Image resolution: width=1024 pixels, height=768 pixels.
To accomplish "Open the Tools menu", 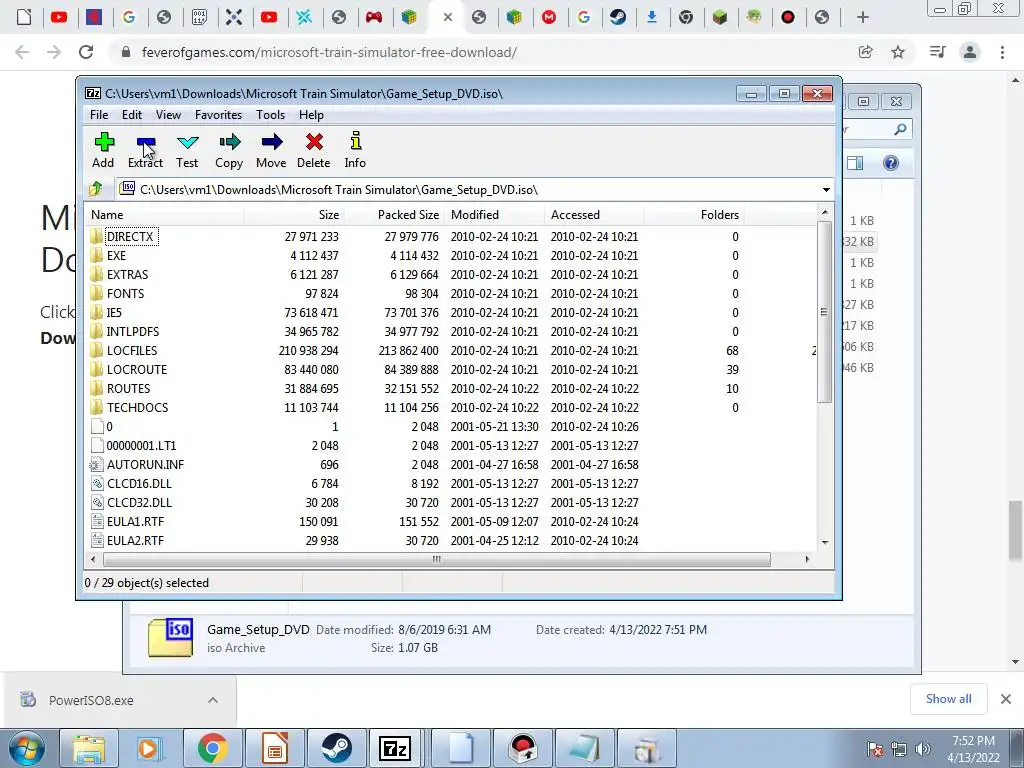I will (x=270, y=115).
